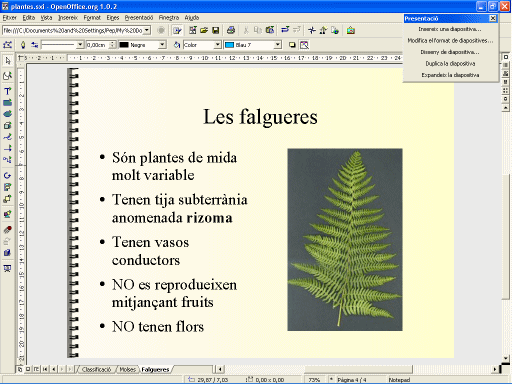The width and height of the screenshot is (512, 384).
Task: Click the Print icon in toolbar
Action: coord(231,30)
